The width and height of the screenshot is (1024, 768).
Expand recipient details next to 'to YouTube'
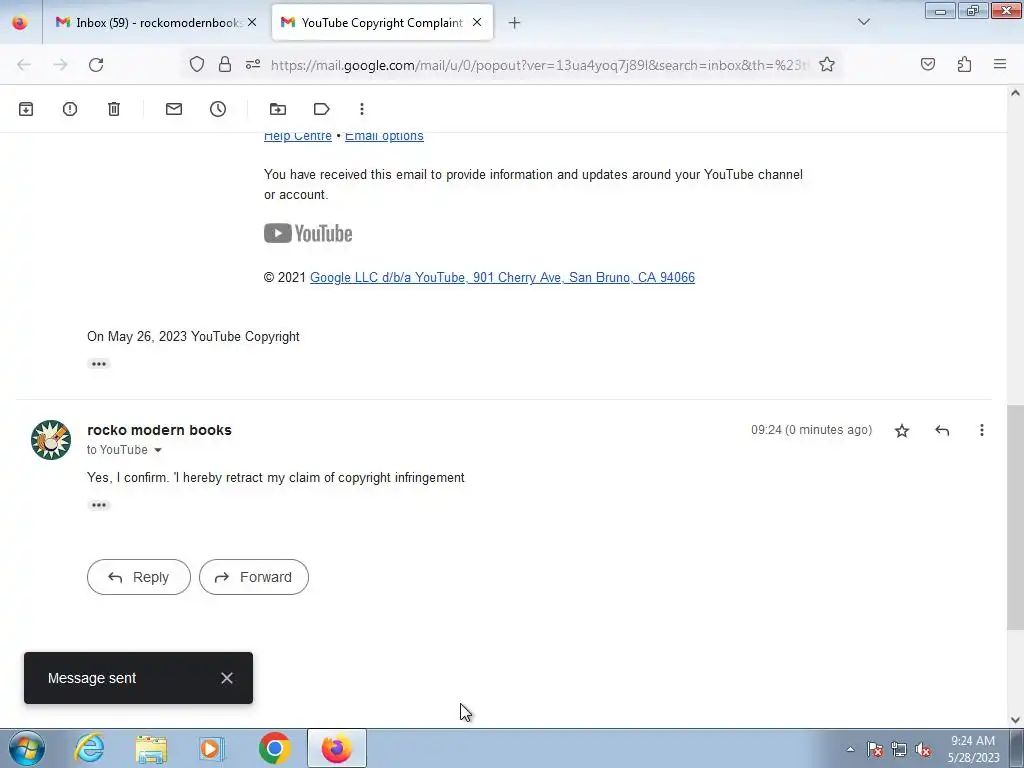coord(157,450)
